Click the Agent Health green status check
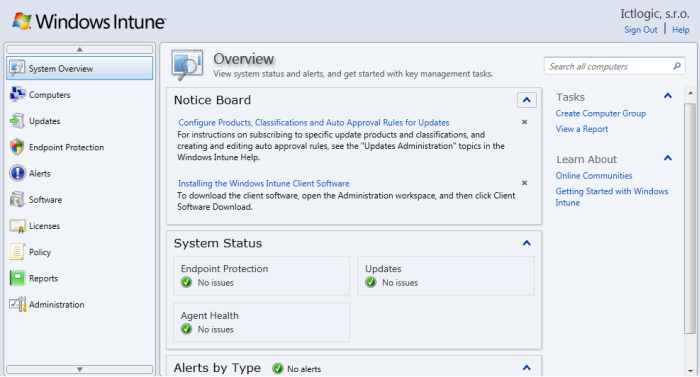This screenshot has width=700, height=377. (x=187, y=329)
